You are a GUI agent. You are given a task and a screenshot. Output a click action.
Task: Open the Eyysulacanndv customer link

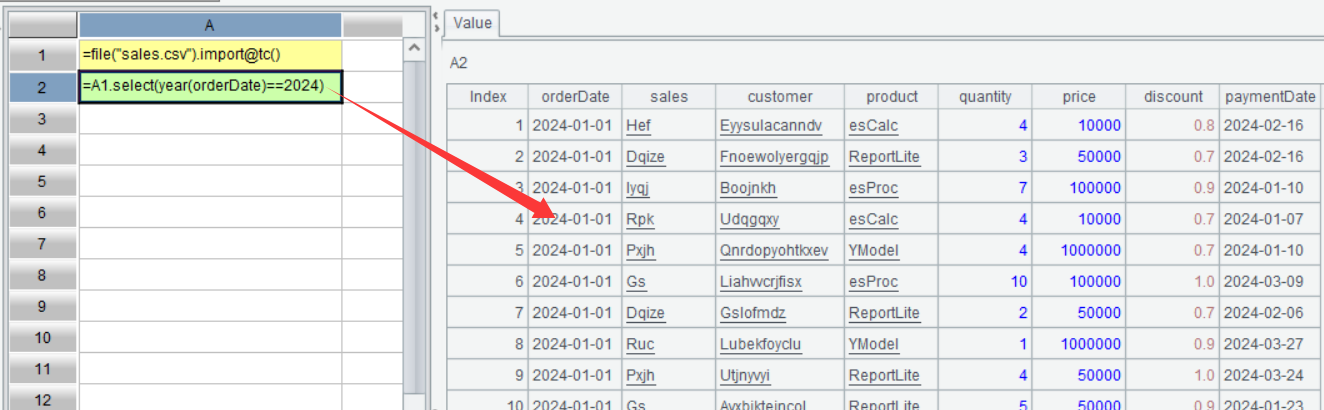coord(769,126)
